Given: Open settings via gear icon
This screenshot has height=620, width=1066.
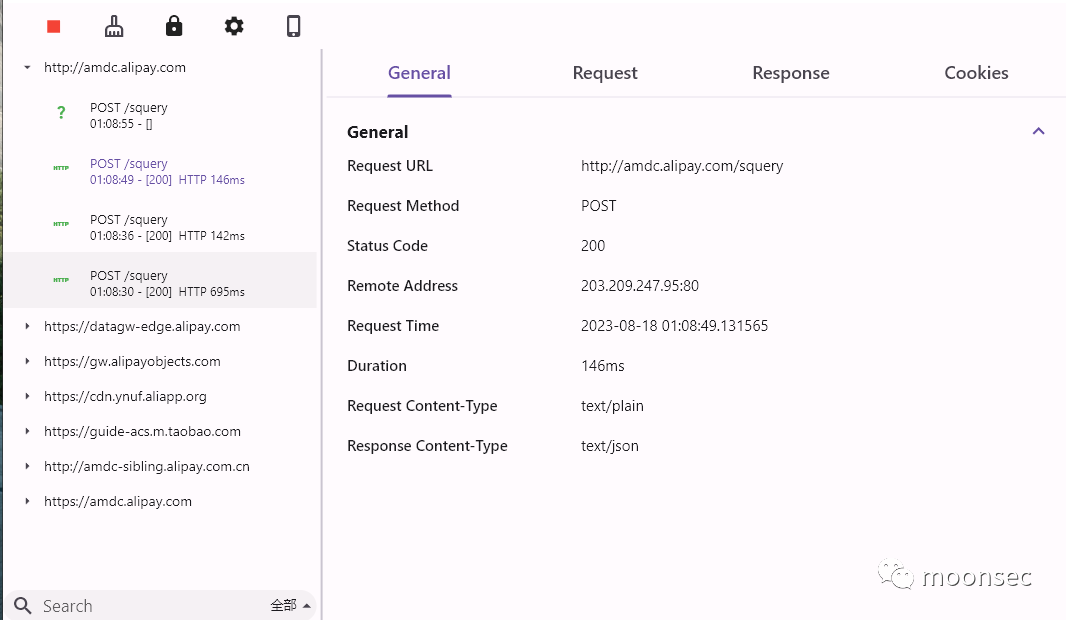Looking at the screenshot, I should (x=234, y=27).
